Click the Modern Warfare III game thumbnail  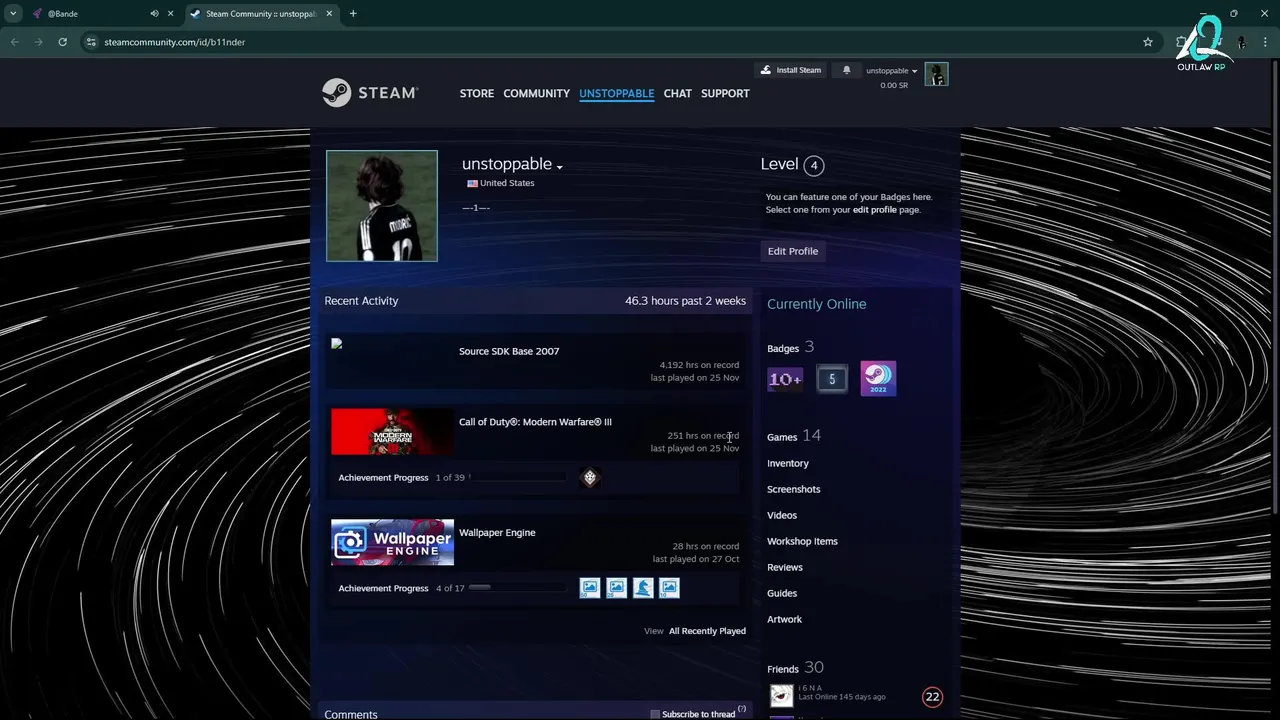(392, 432)
